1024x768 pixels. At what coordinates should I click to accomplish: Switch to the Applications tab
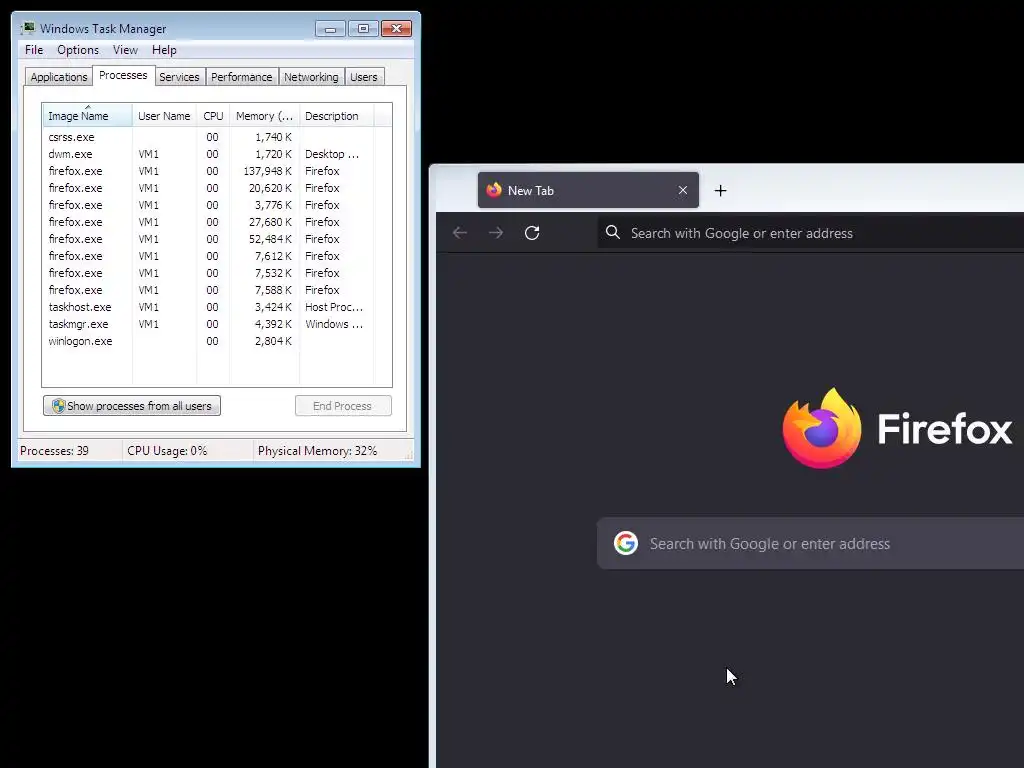tap(59, 77)
